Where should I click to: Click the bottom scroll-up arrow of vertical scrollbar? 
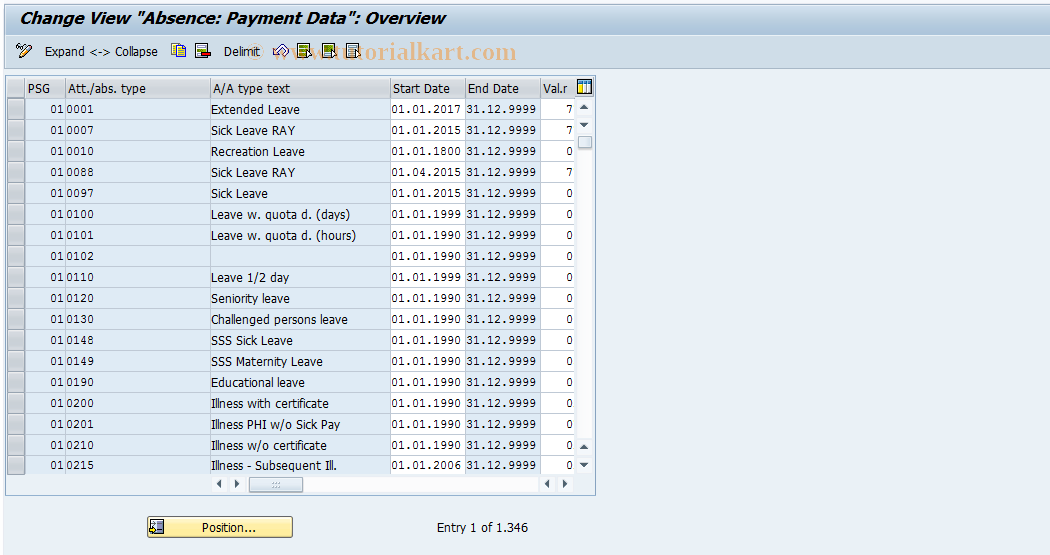click(x=584, y=447)
